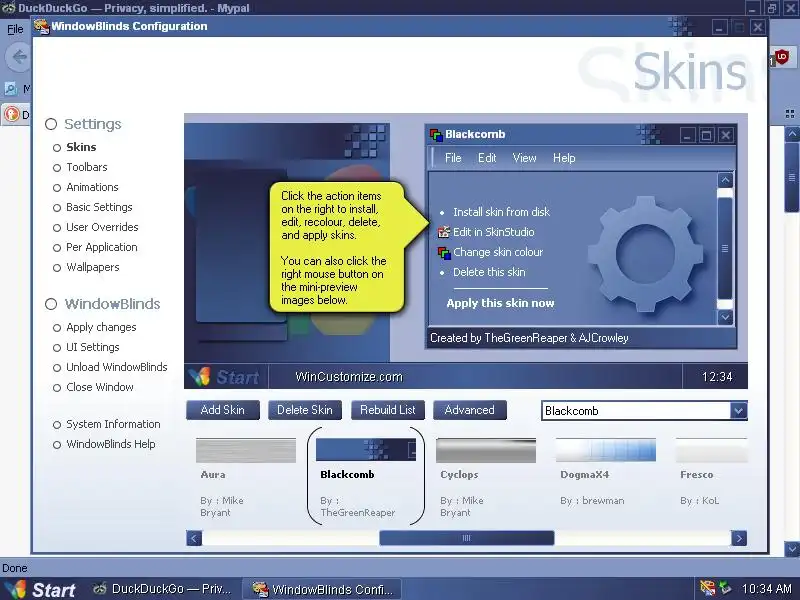Select the DogmaX4 skin thumbnail
The height and width of the screenshot is (600, 800).
pyautogui.click(x=606, y=450)
